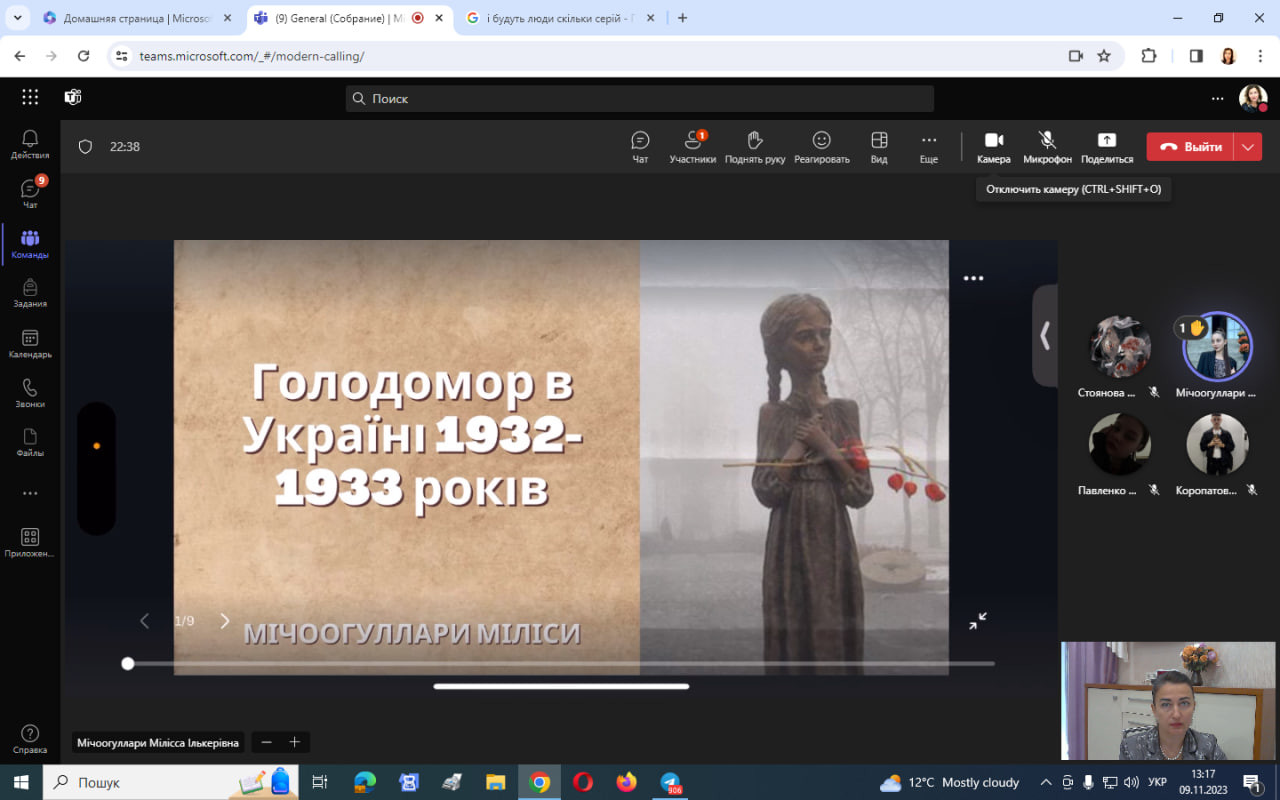Open Chat (Чат) in the Teams left sidebar
1280x800 pixels.
[x=30, y=194]
